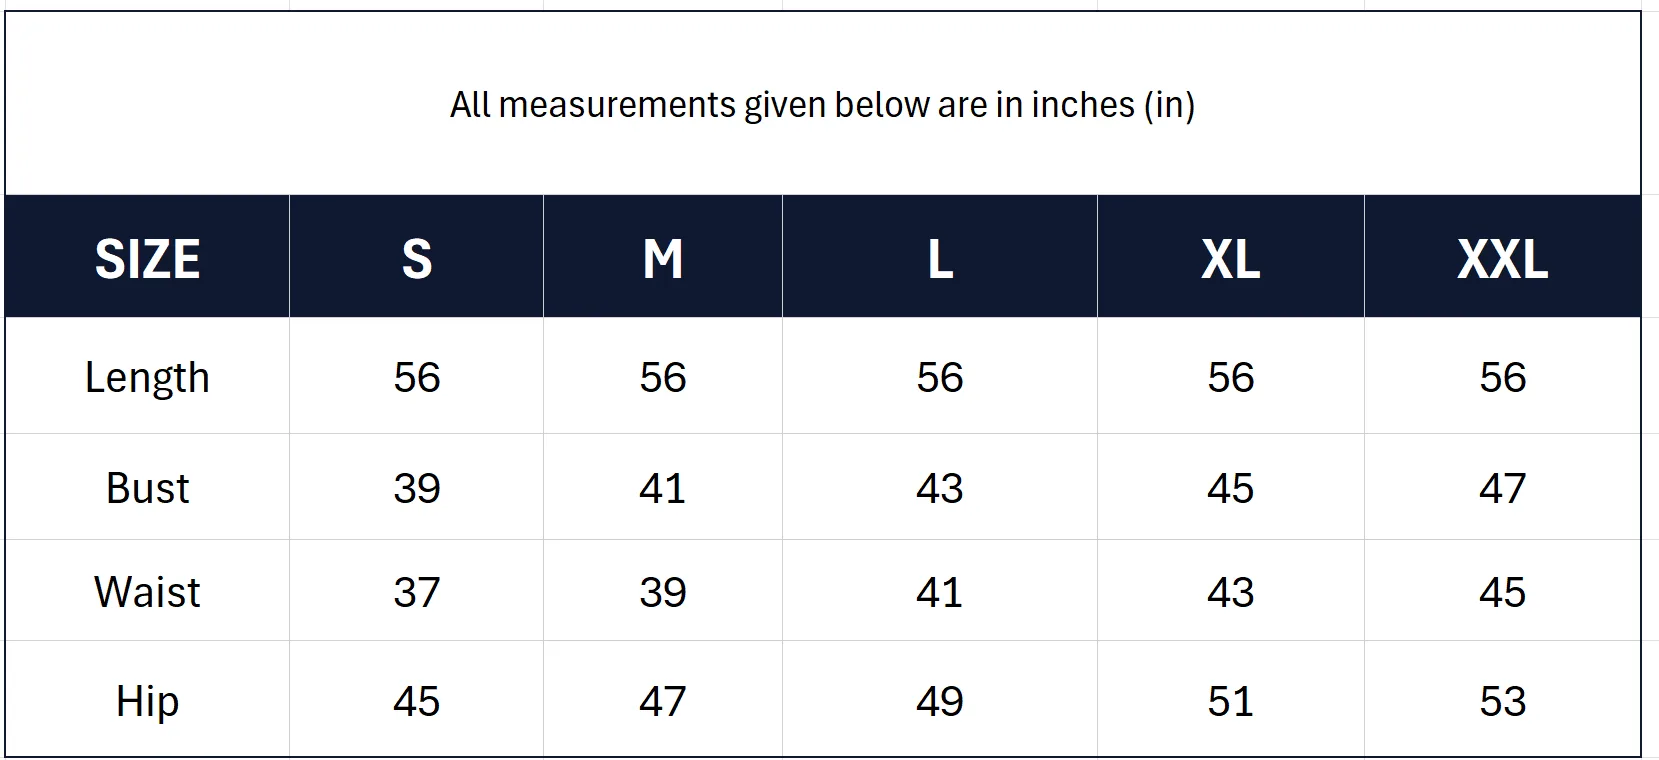
Task: Click the measurements in inches title text
Action: point(822,105)
